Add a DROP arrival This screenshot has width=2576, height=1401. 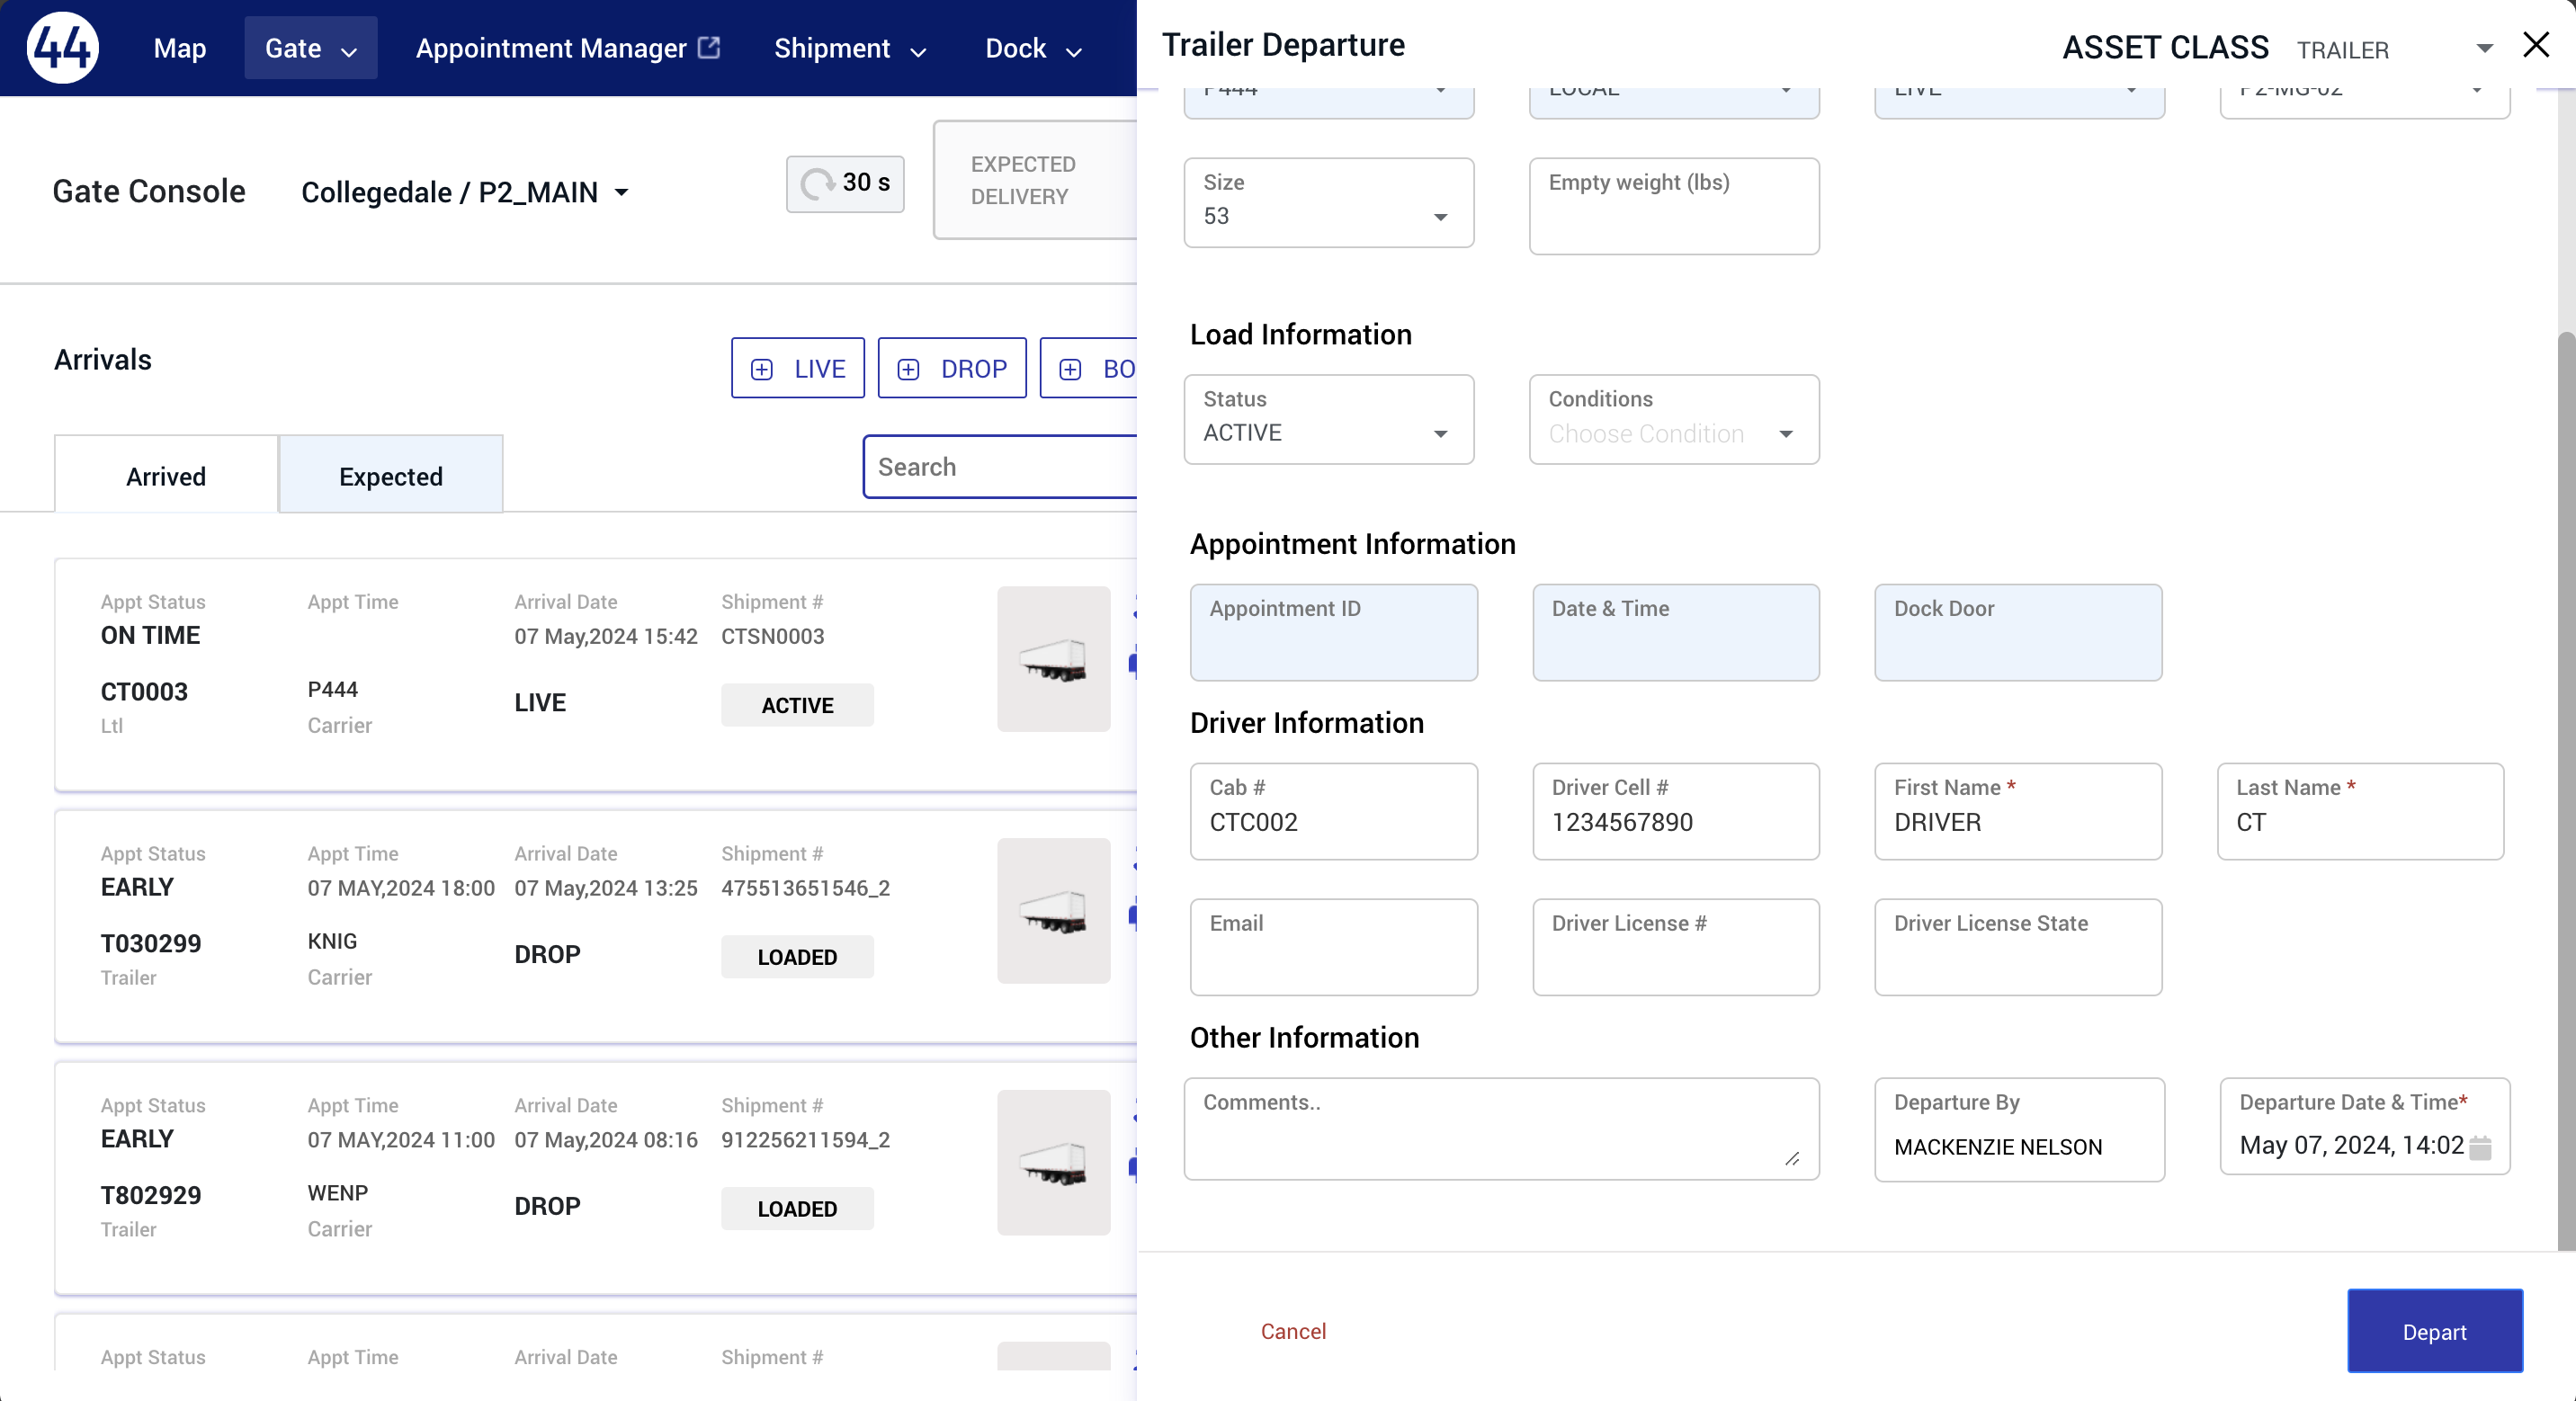[x=951, y=369]
